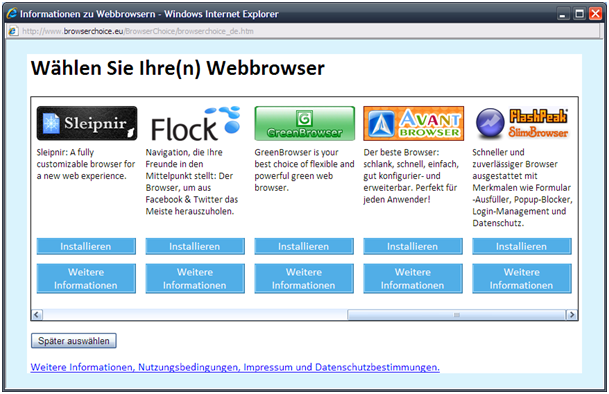Click the FlashPeak SlimBrowser logo

click(x=522, y=123)
